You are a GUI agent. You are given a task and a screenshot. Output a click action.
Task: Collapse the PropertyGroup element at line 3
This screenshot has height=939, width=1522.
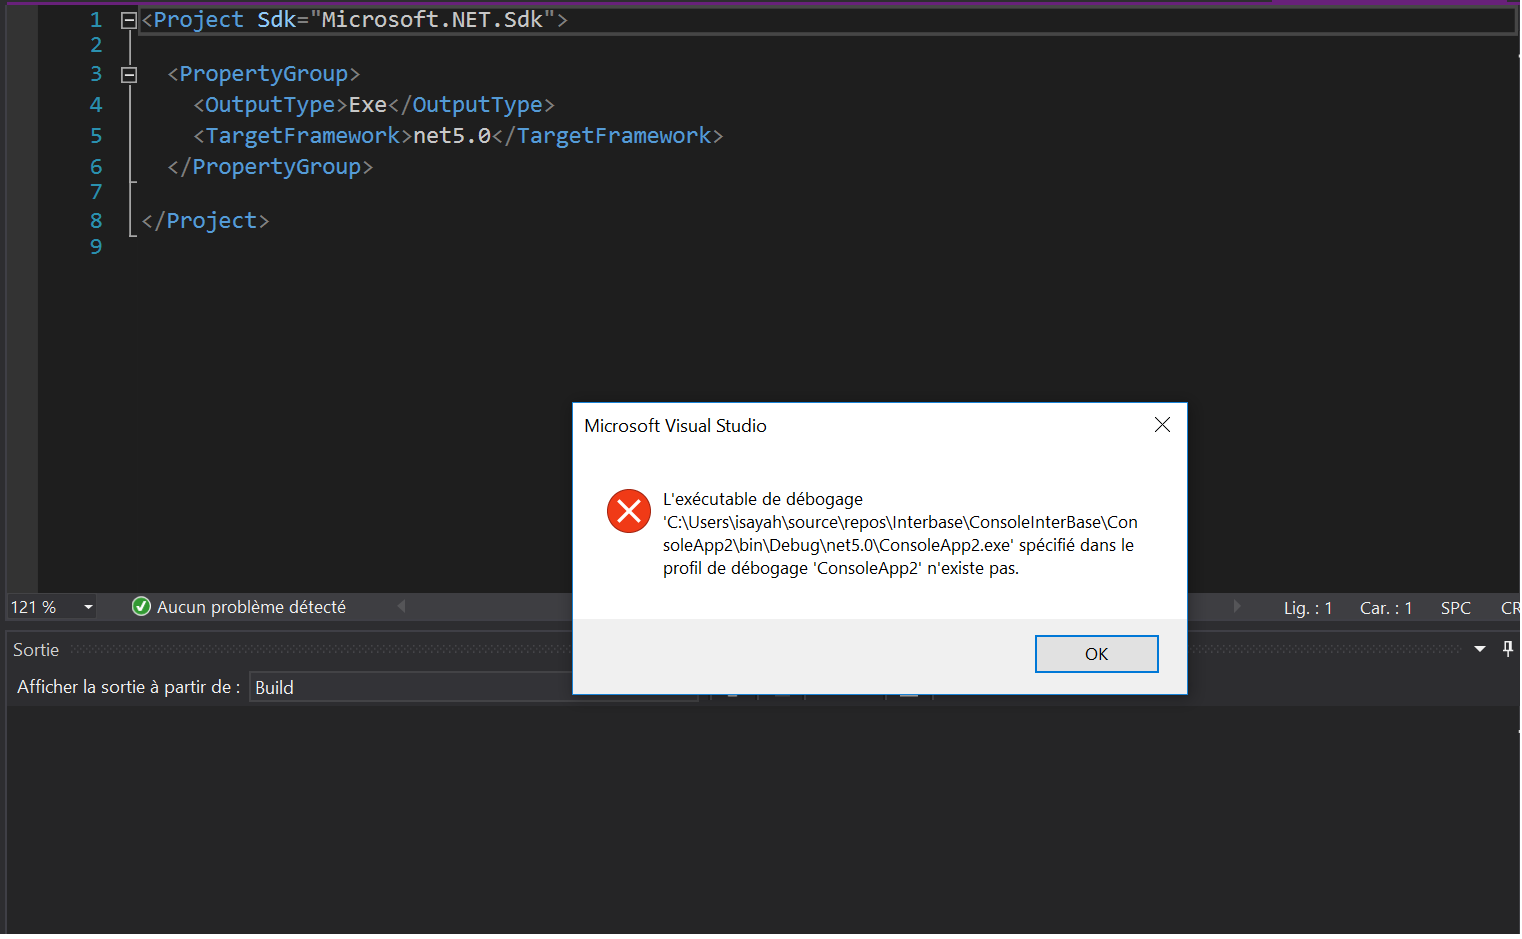(x=128, y=73)
